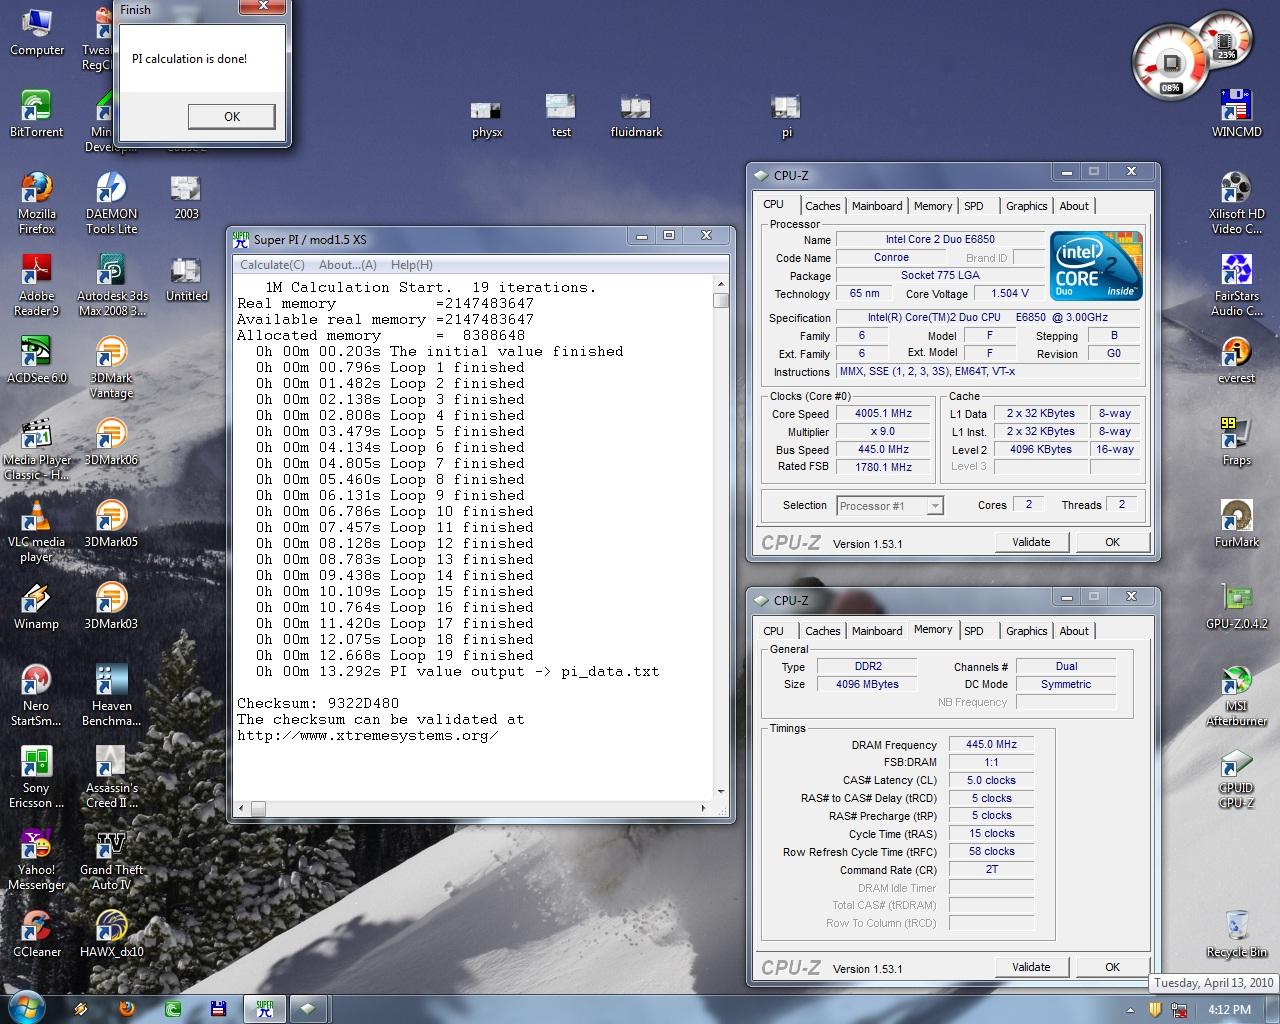The height and width of the screenshot is (1024, 1280).
Task: Open Winamp desktop icon
Action: coord(37,605)
